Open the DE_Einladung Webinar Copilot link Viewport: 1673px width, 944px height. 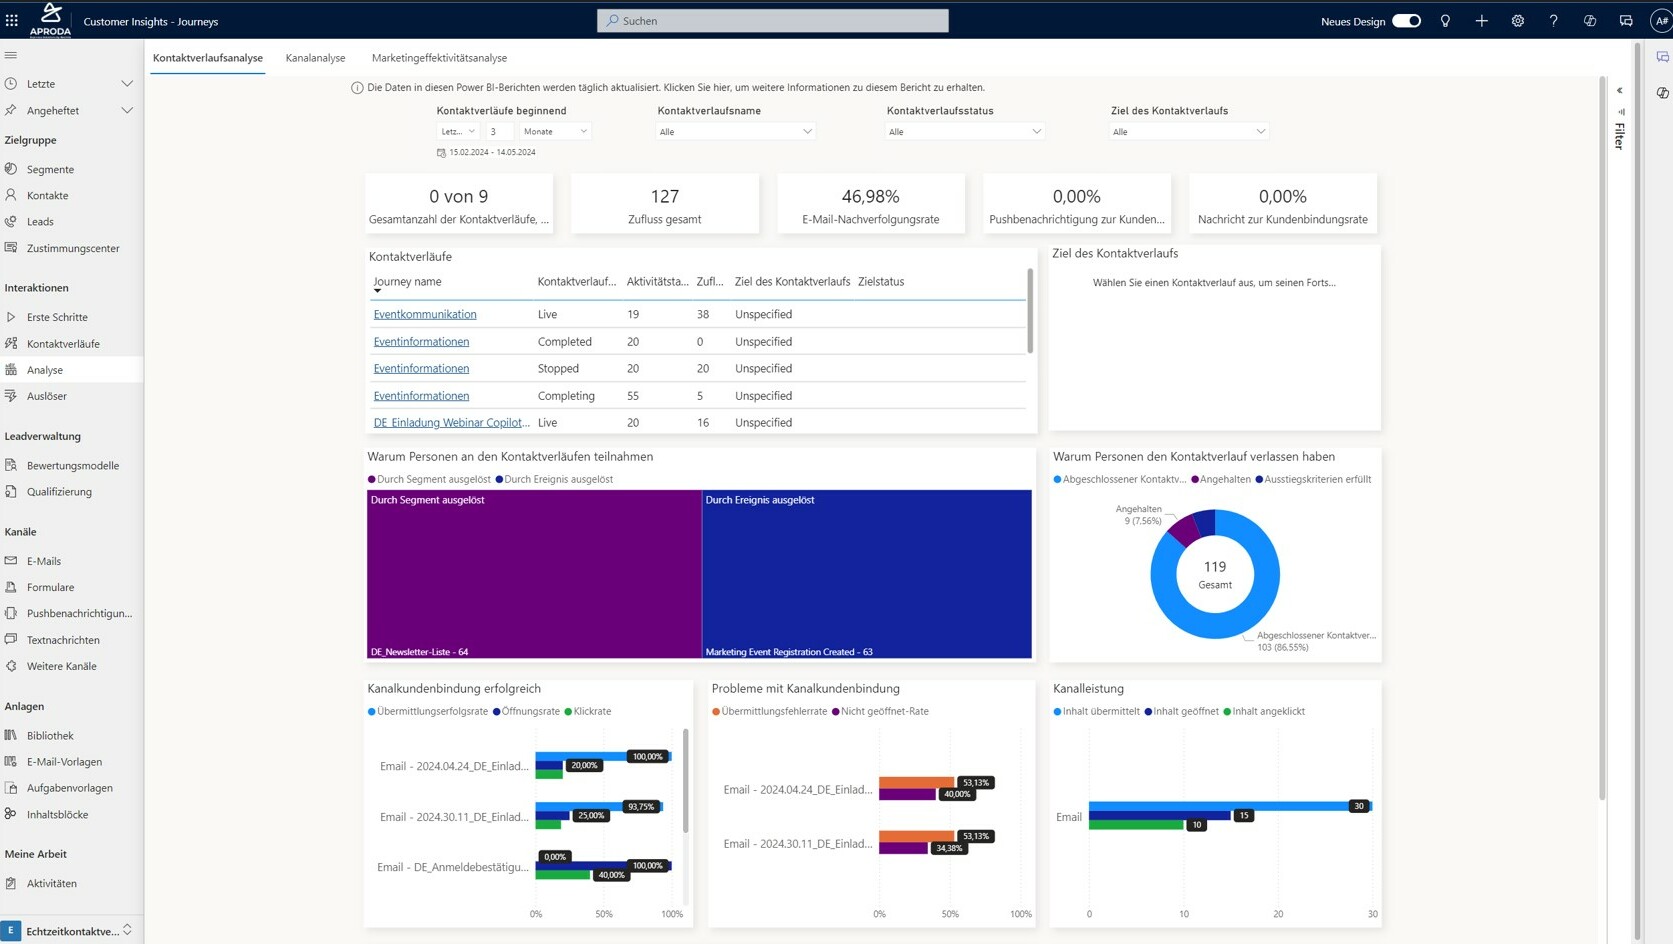tap(451, 423)
